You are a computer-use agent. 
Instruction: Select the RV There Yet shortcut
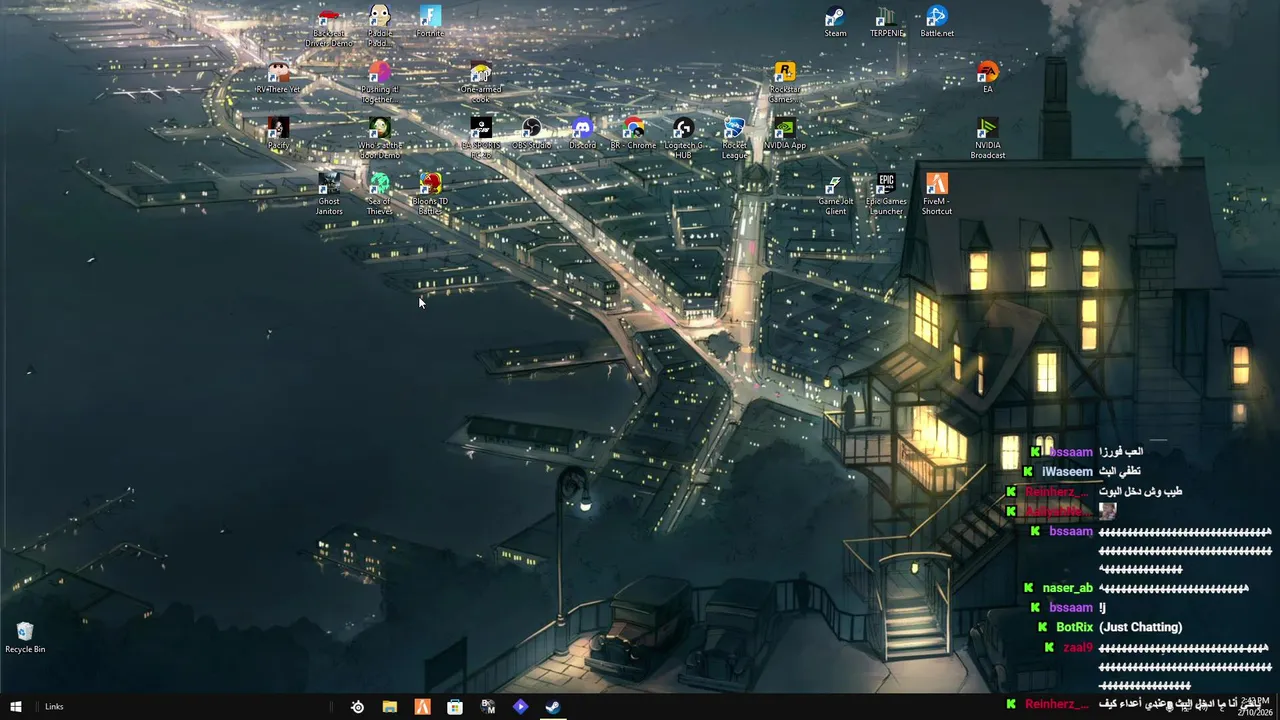278,78
